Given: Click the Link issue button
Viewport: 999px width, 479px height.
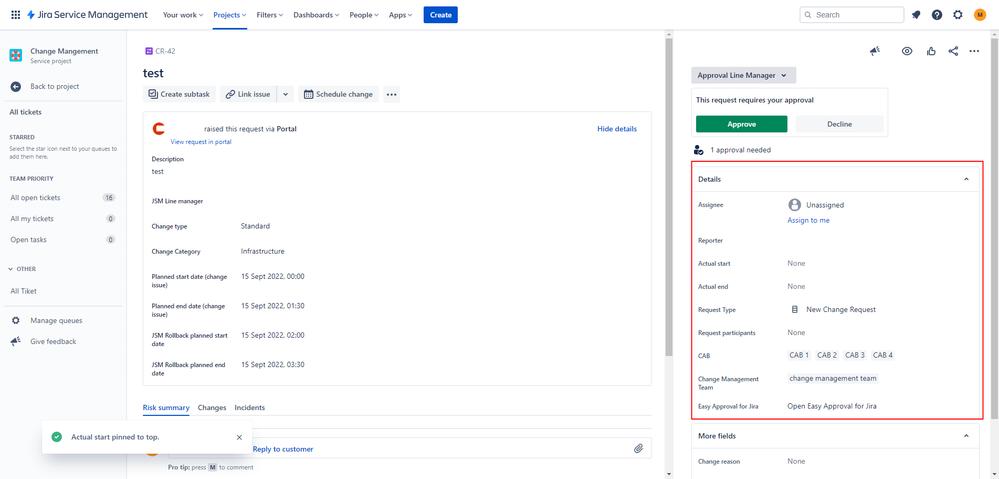Looking at the screenshot, I should tap(249, 94).
